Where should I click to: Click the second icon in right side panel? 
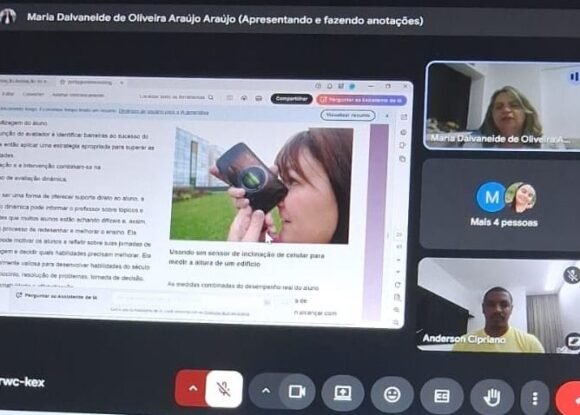403,132
